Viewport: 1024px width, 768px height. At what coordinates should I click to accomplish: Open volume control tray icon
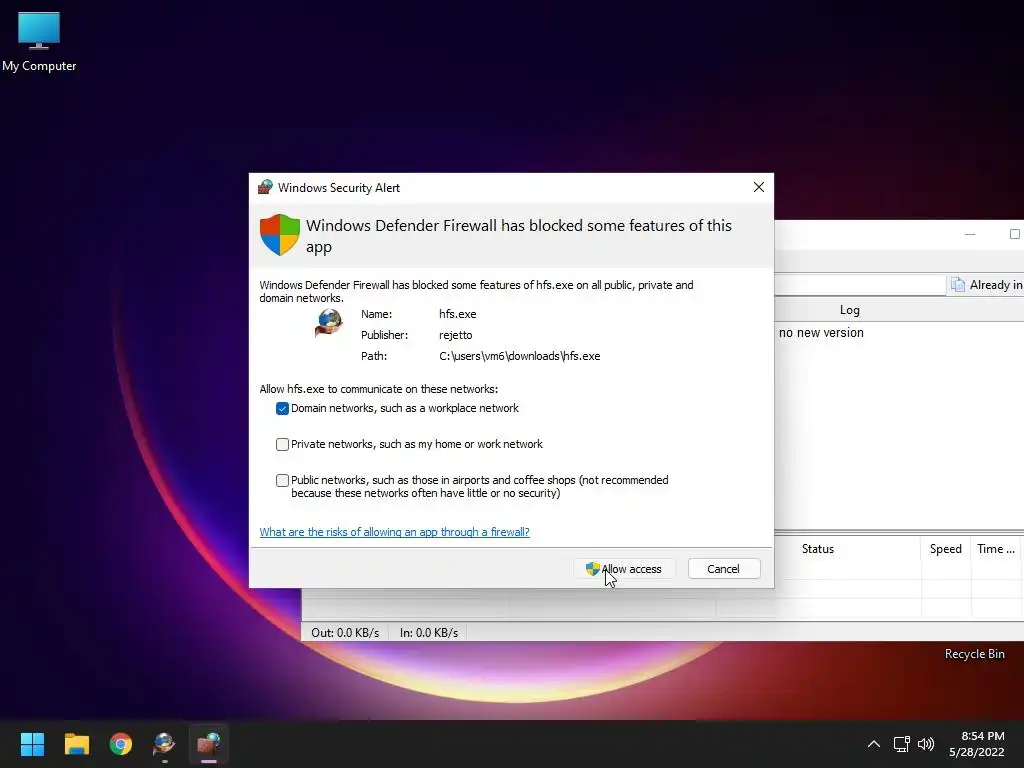pos(925,744)
